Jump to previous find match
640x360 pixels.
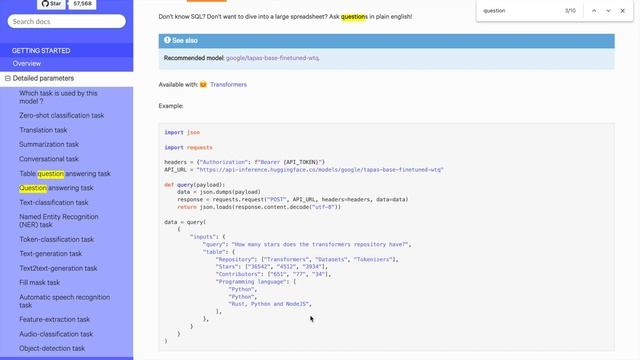click(594, 11)
